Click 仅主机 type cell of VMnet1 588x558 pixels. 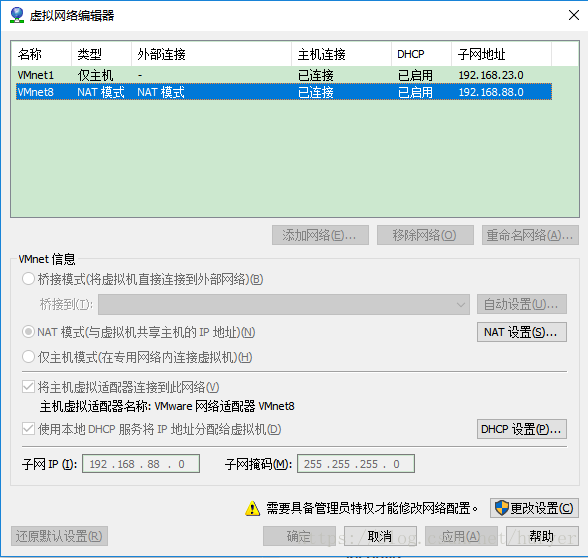coord(95,75)
